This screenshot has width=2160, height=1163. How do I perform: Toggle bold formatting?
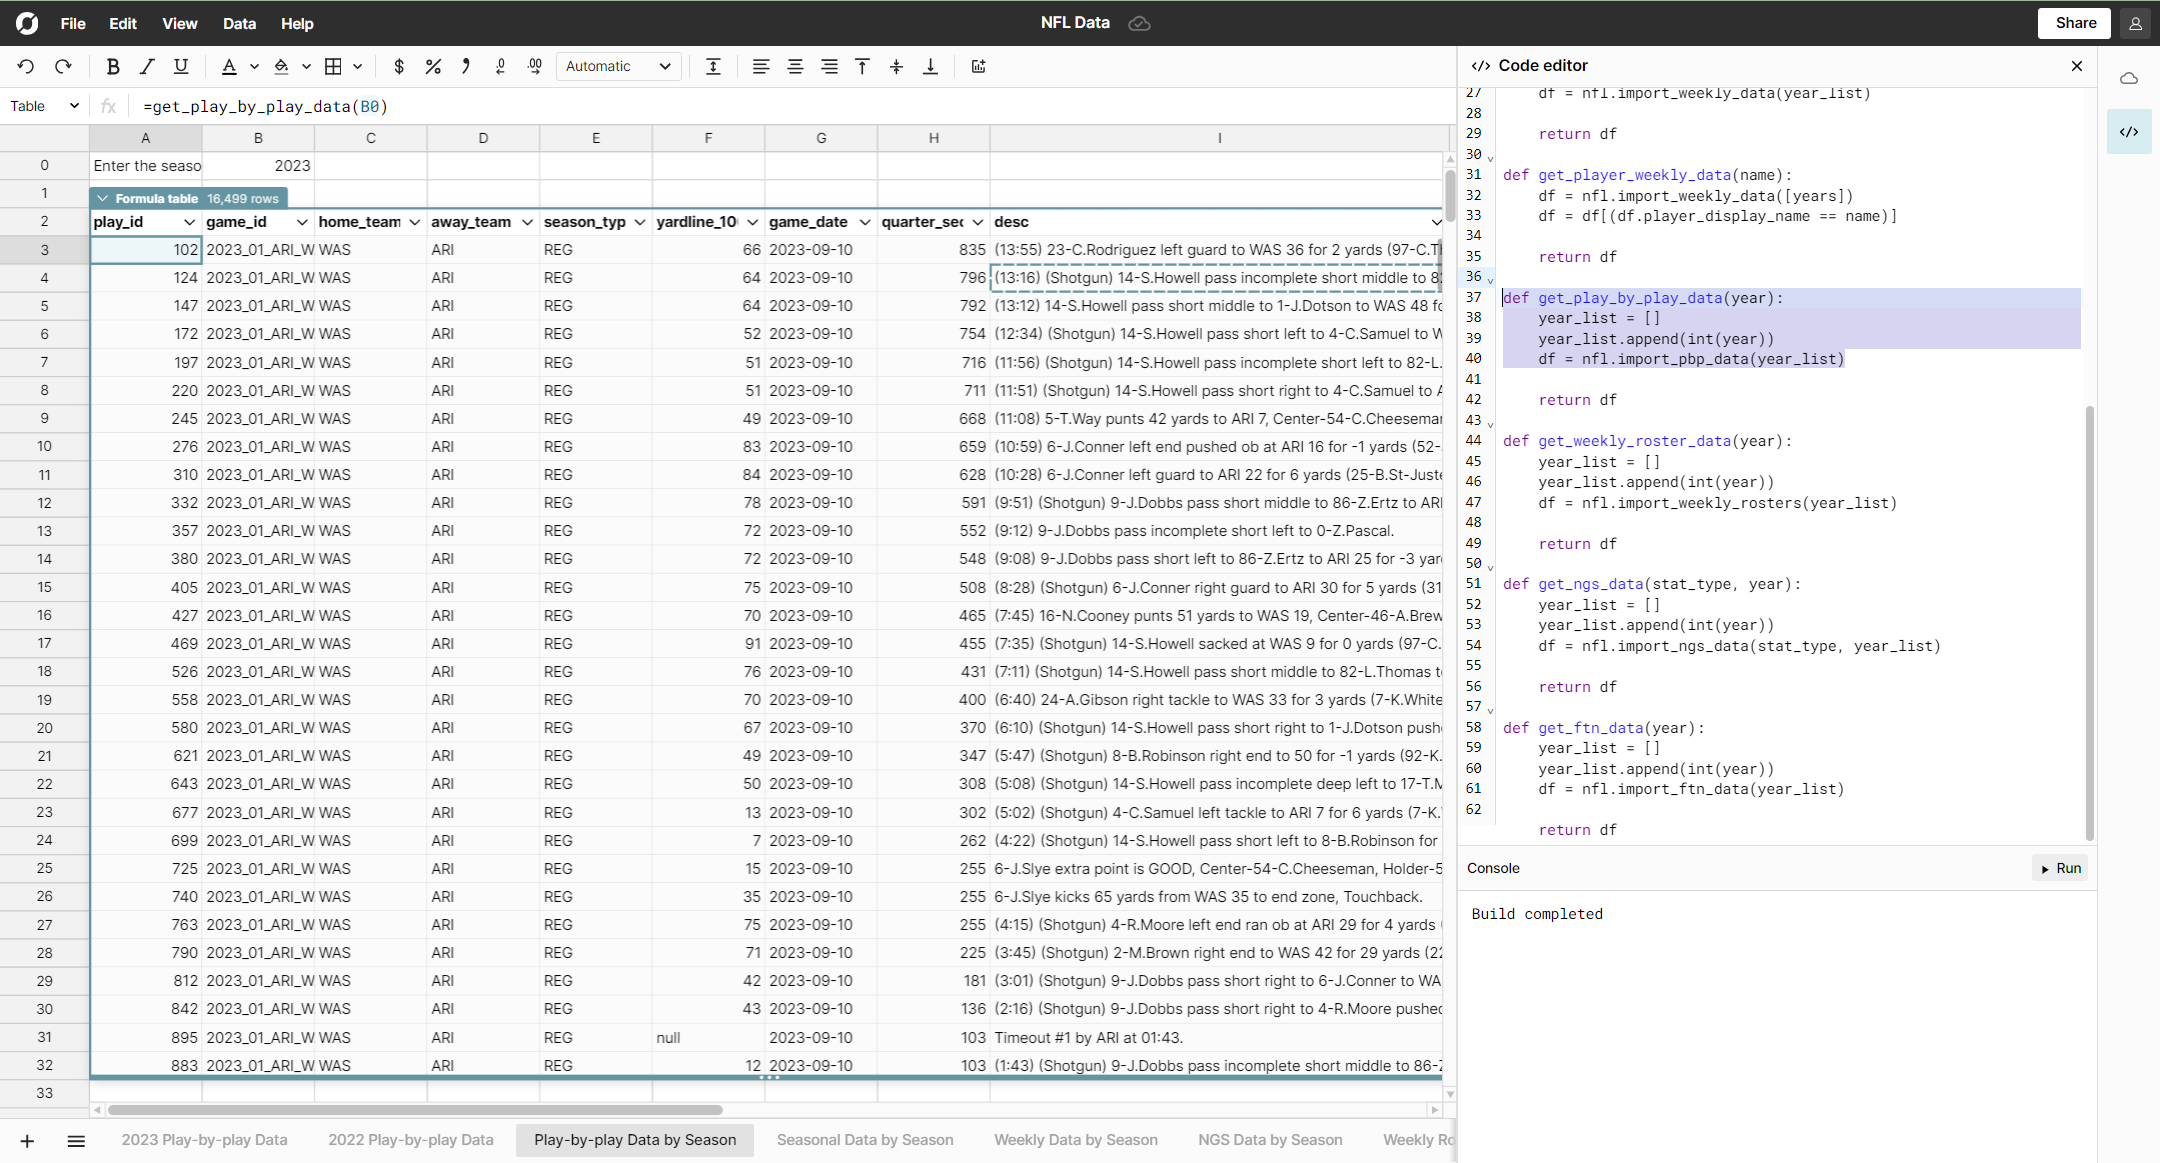pyautogui.click(x=113, y=66)
